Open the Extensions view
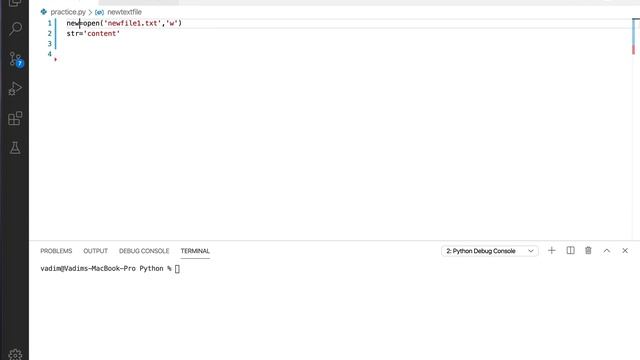 pos(15,118)
